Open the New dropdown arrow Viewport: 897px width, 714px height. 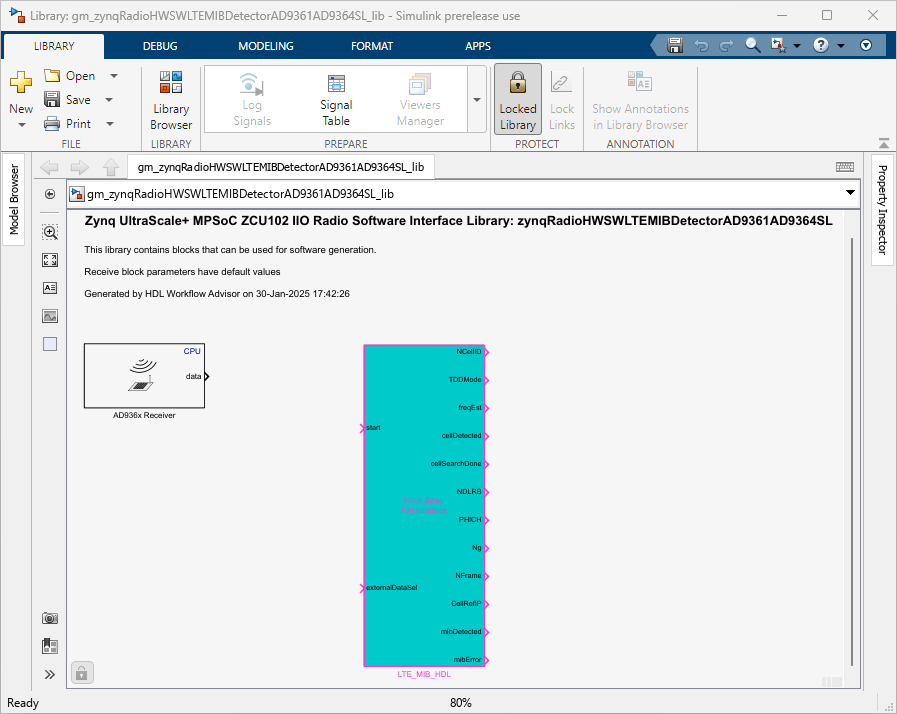22,125
